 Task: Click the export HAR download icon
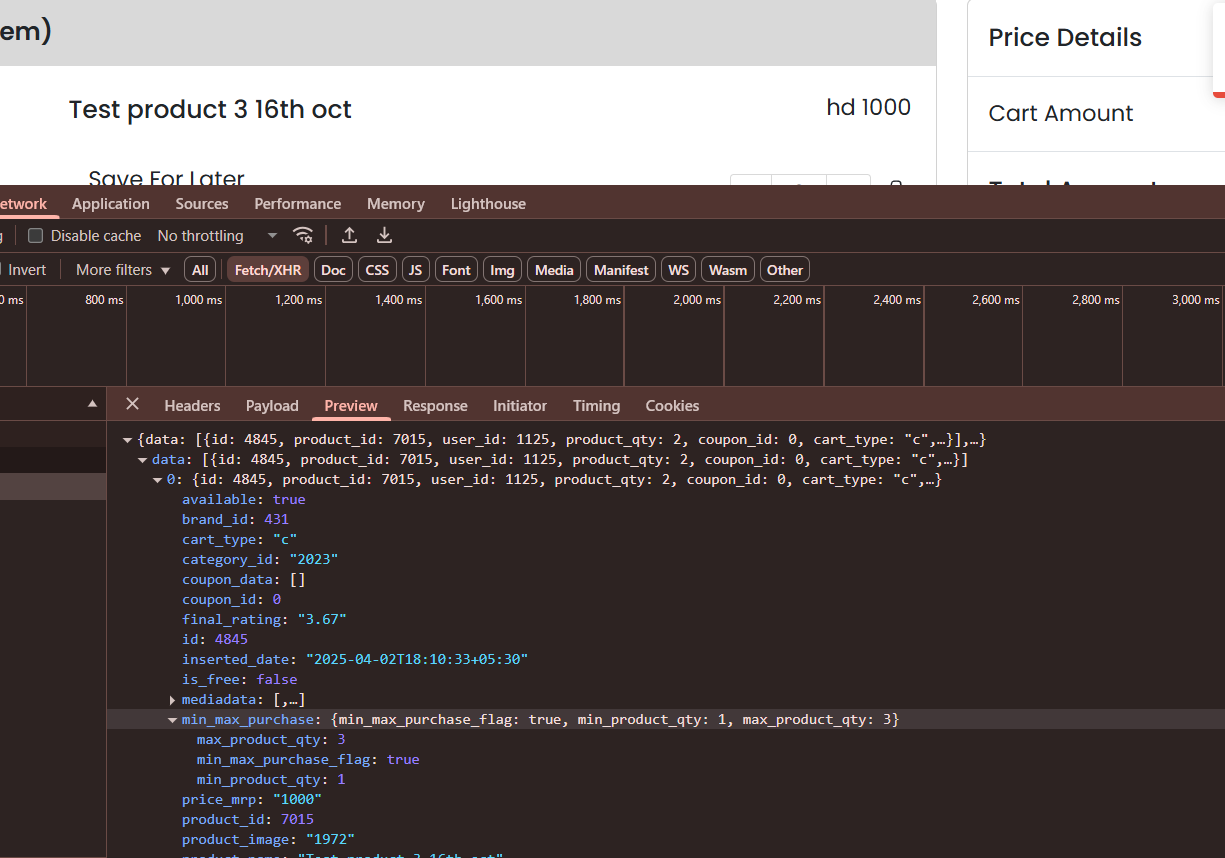(384, 235)
